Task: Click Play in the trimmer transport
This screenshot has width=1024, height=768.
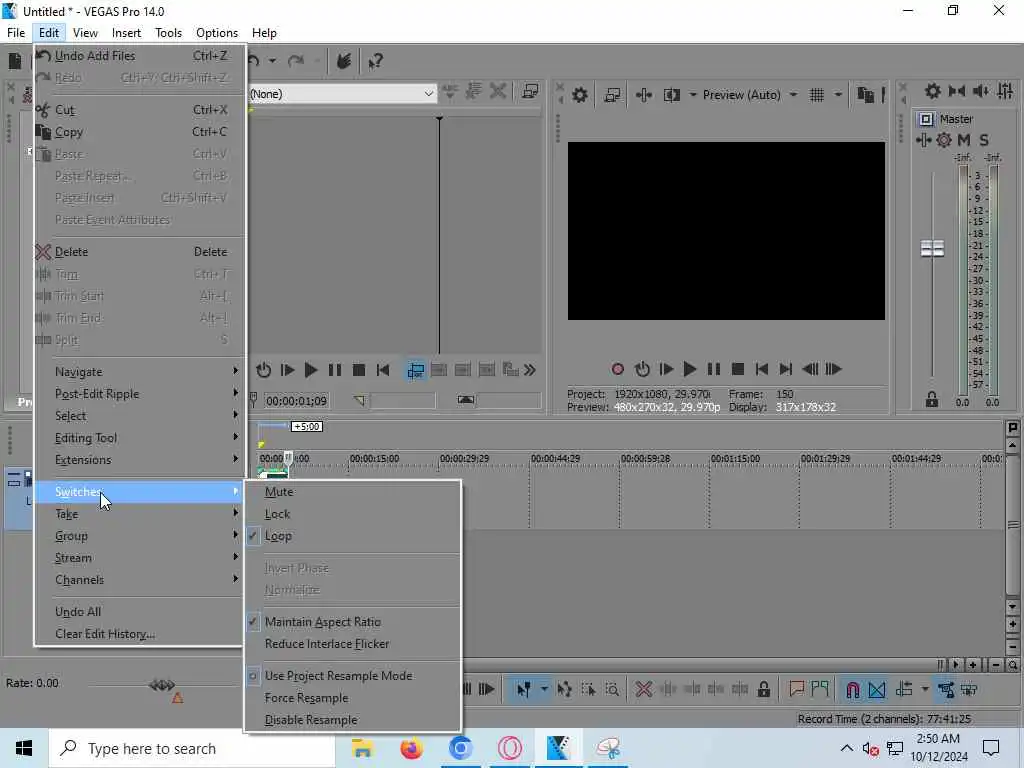Action: (x=311, y=370)
